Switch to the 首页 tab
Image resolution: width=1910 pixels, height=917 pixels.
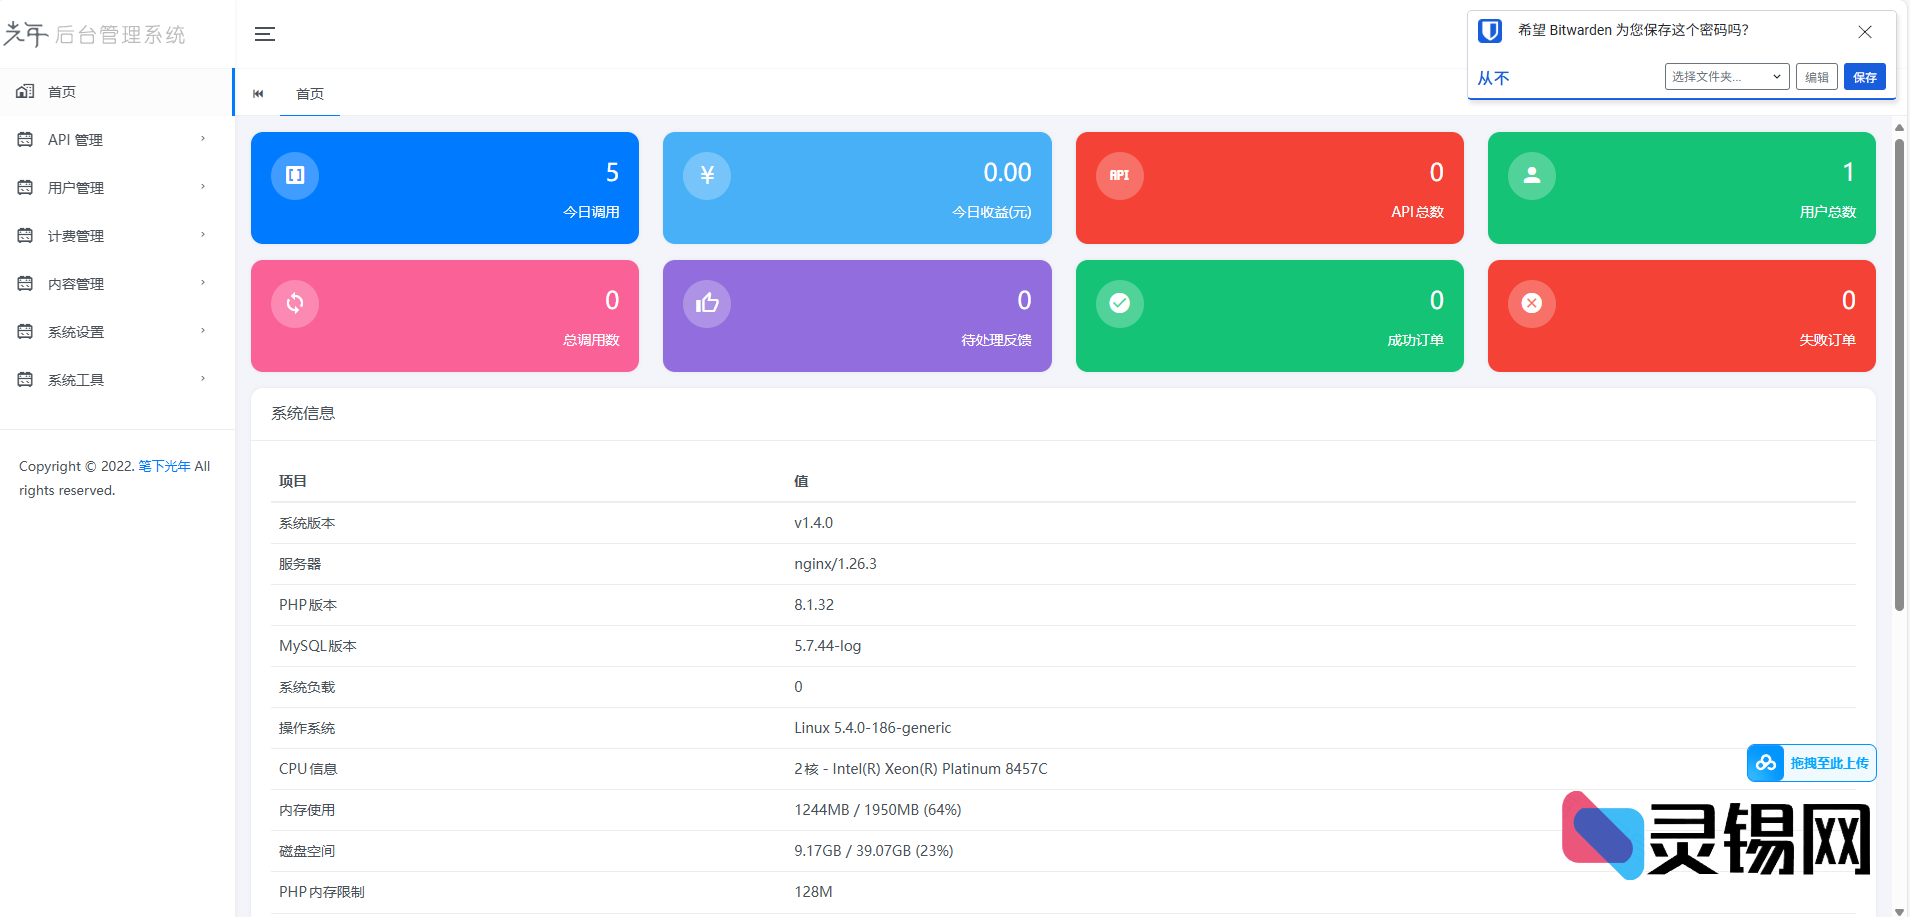(x=310, y=94)
